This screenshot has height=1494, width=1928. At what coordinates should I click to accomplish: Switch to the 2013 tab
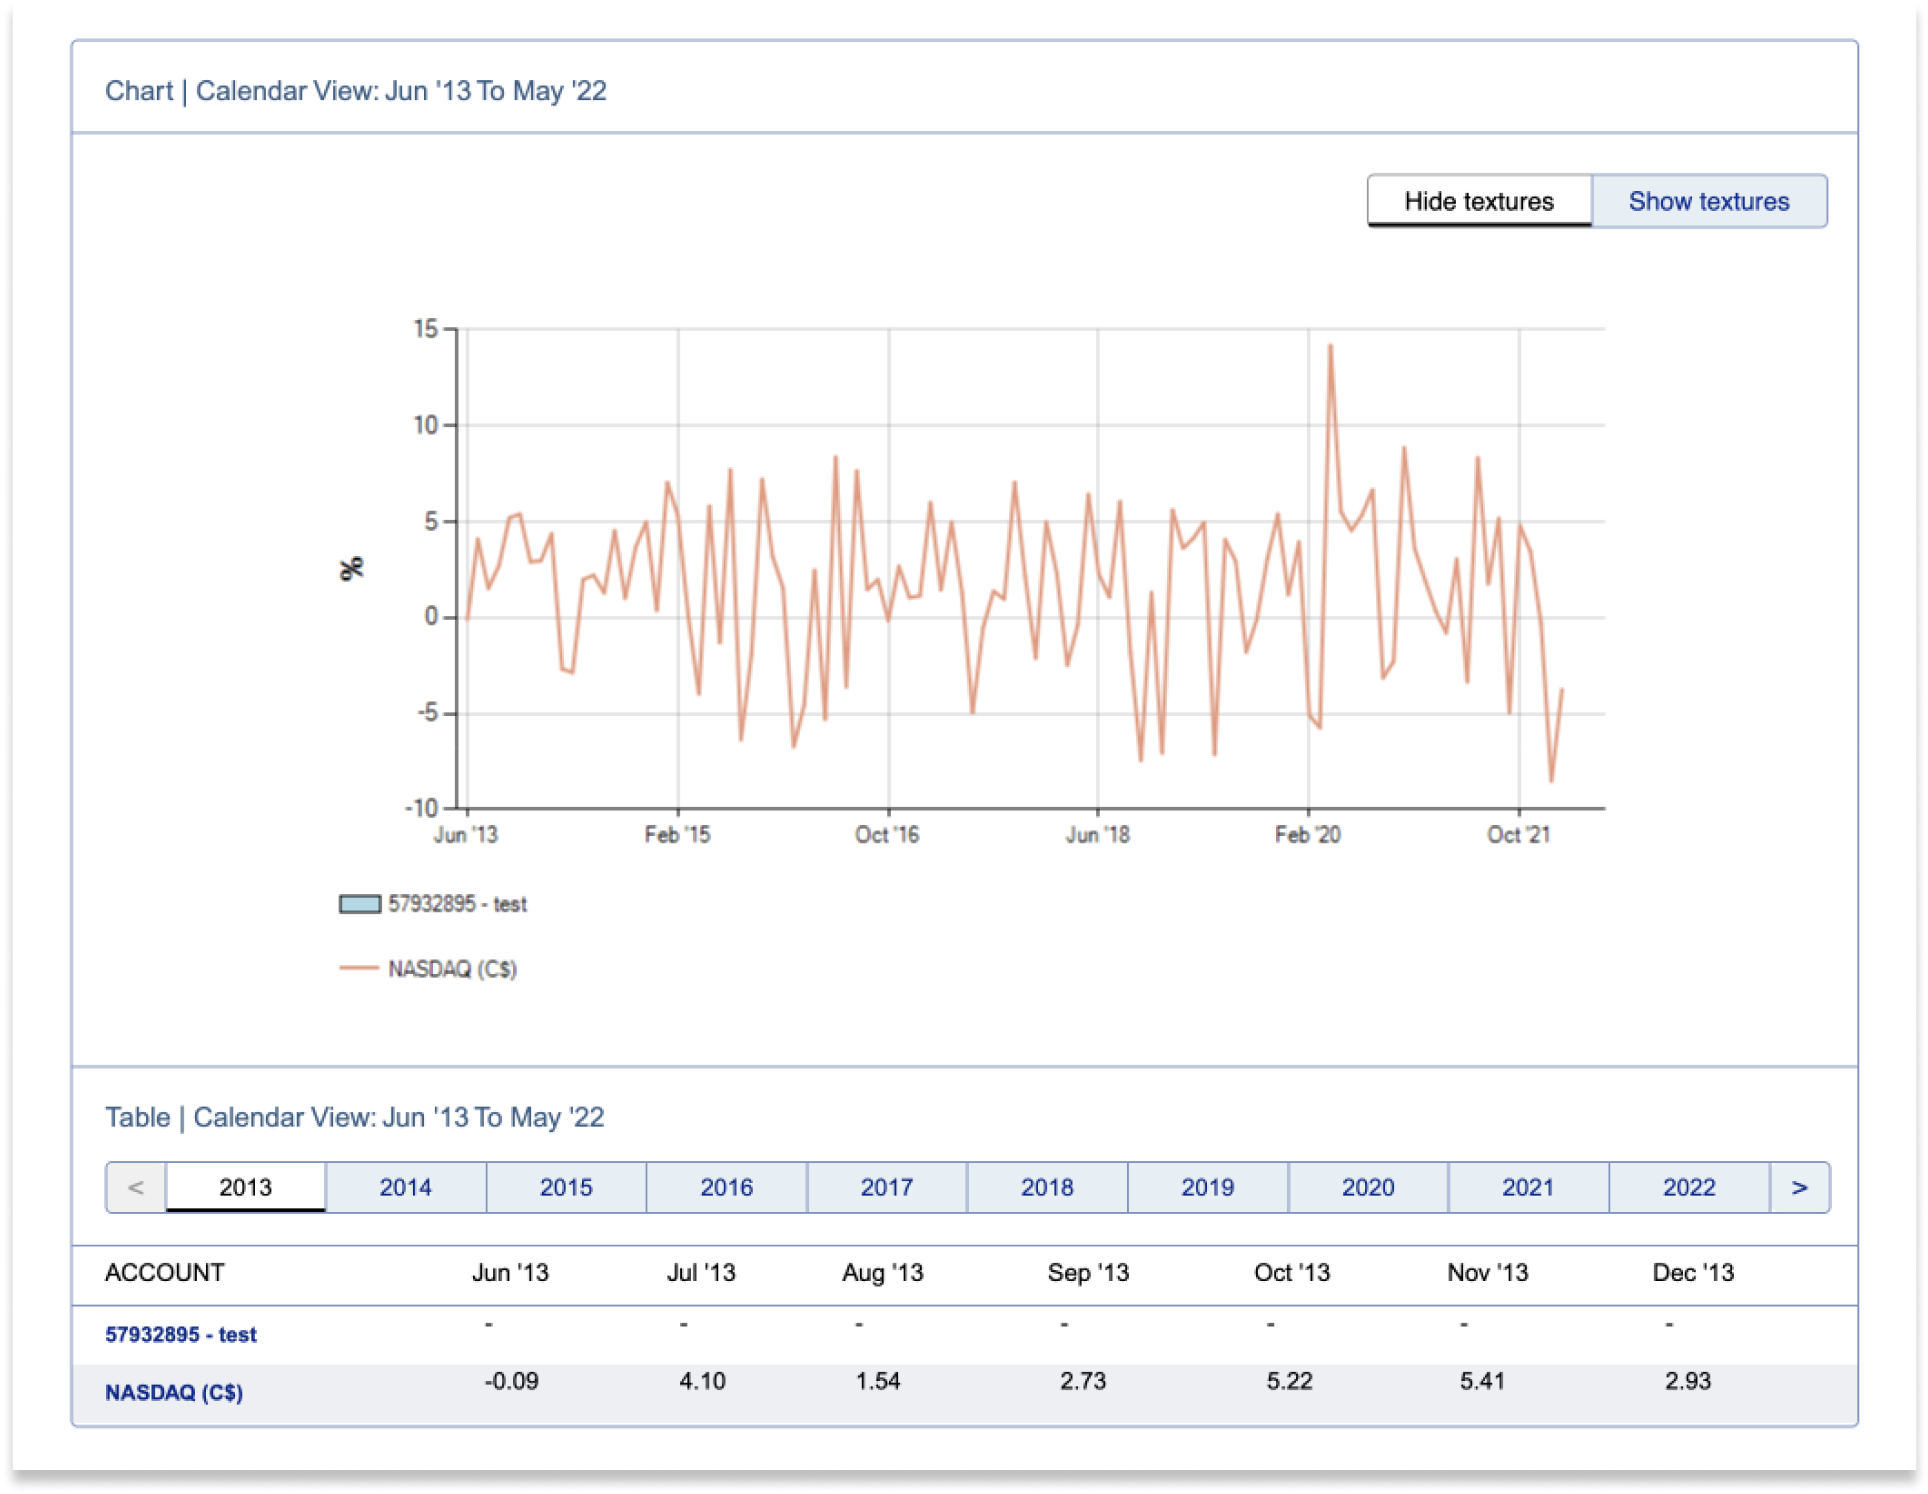(246, 1187)
